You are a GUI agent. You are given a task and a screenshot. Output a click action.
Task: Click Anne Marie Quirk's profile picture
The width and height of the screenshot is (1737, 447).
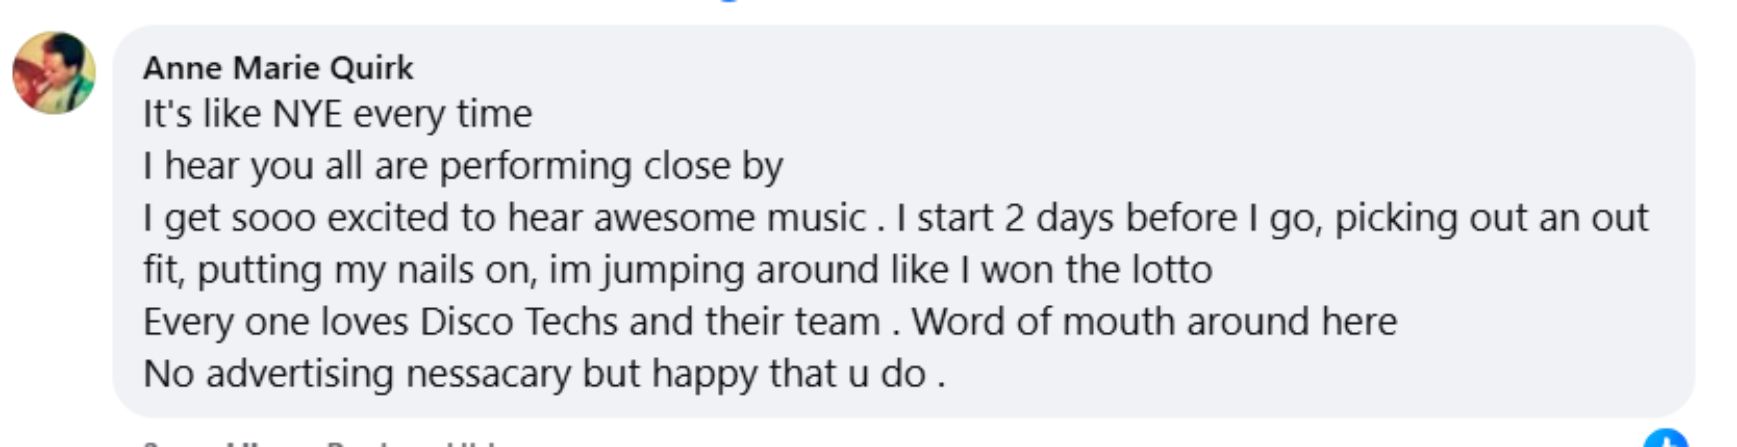click(x=54, y=73)
